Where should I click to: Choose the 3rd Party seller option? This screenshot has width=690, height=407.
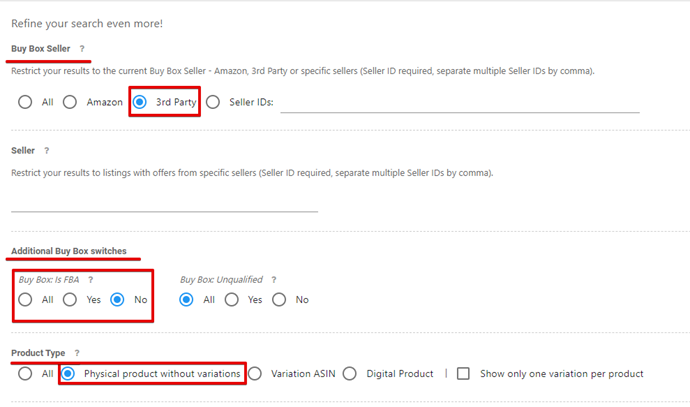click(x=140, y=102)
